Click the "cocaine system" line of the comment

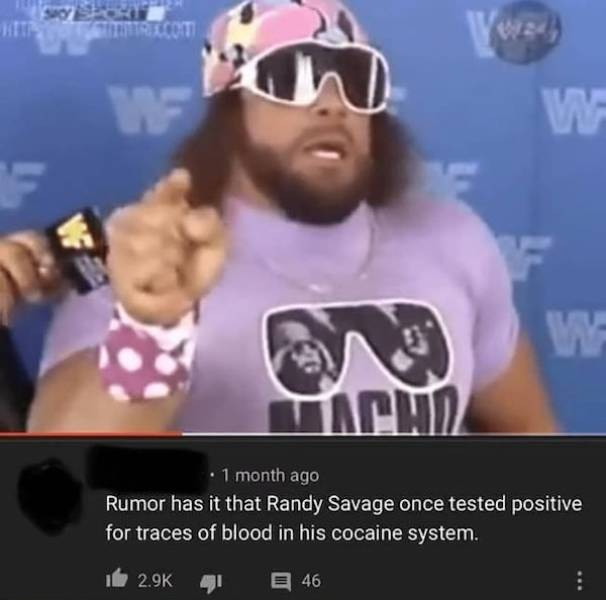(x=292, y=534)
